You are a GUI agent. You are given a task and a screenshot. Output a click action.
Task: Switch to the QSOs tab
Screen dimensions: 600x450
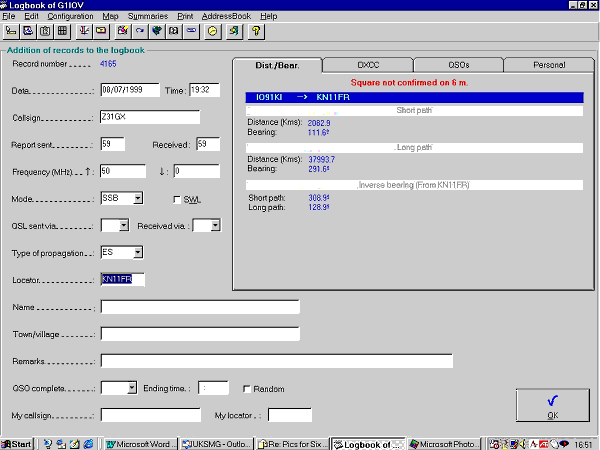(x=458, y=65)
